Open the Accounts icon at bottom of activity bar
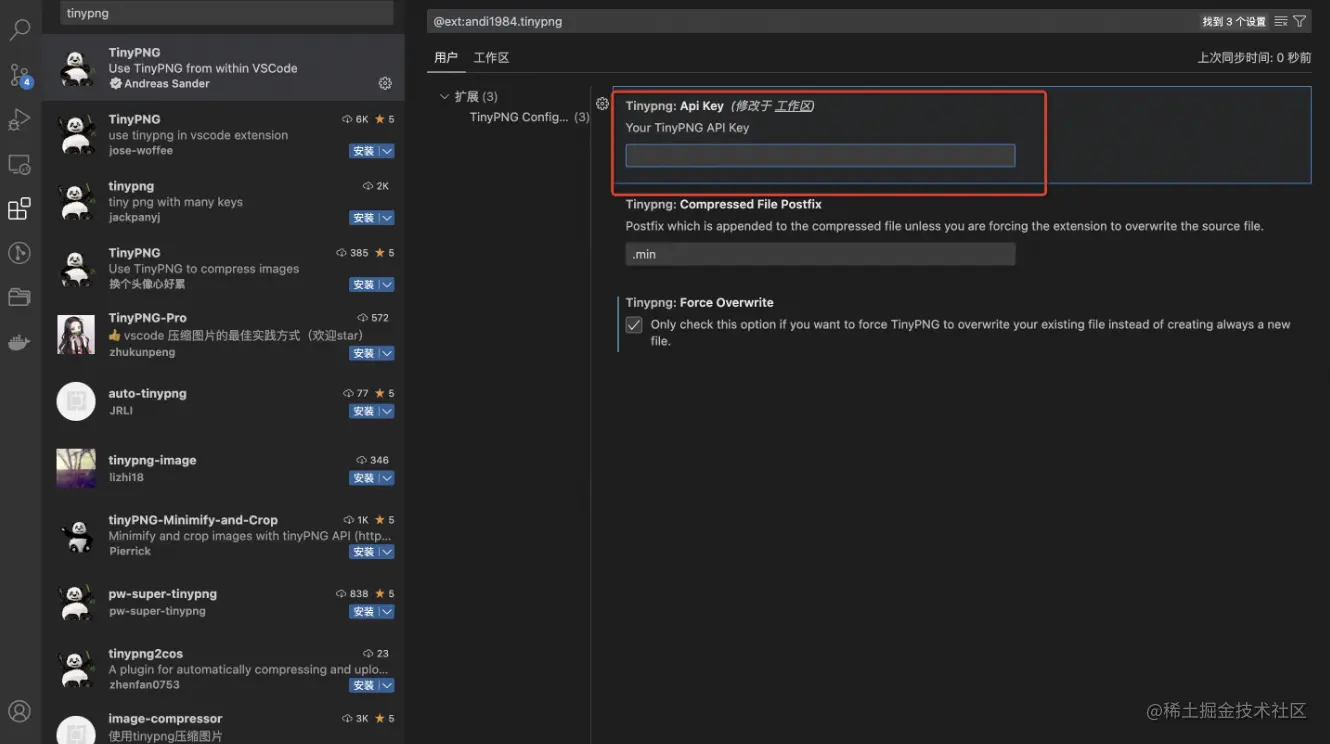Image resolution: width=1330 pixels, height=744 pixels. tap(19, 711)
